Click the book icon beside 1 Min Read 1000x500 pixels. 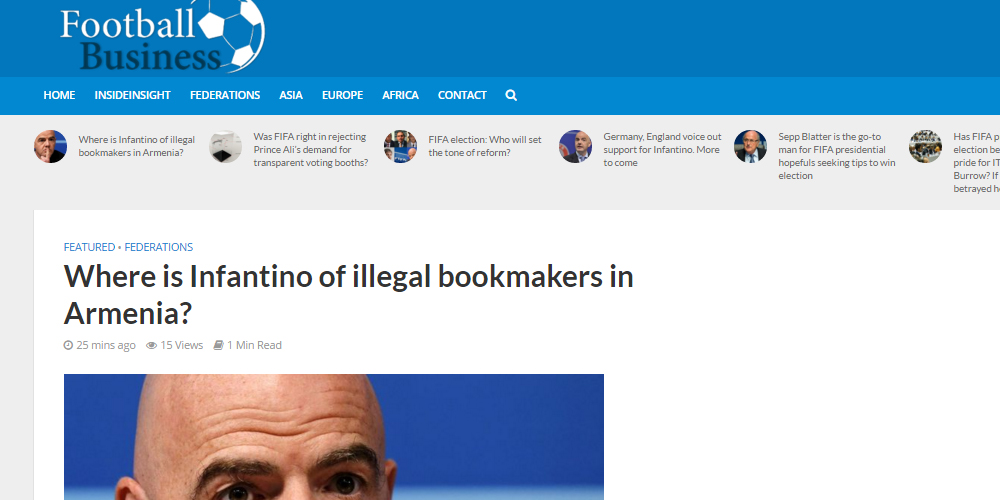click(218, 345)
